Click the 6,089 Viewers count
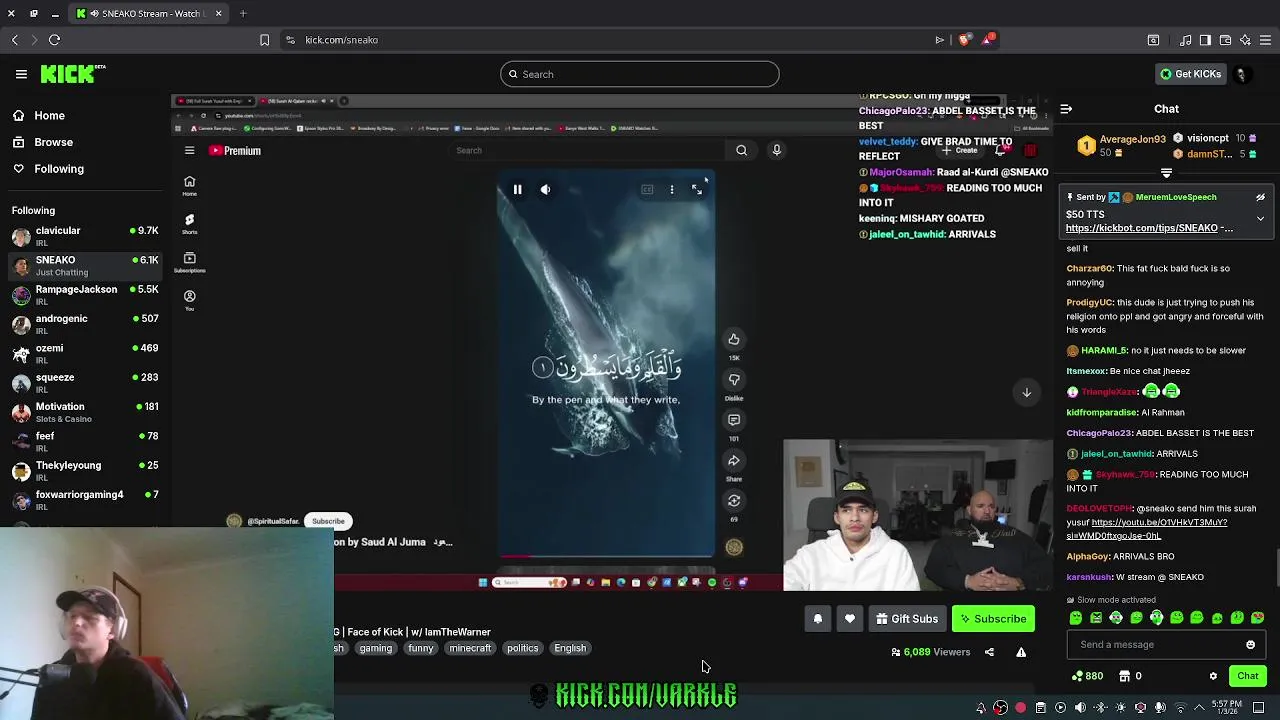 click(930, 652)
